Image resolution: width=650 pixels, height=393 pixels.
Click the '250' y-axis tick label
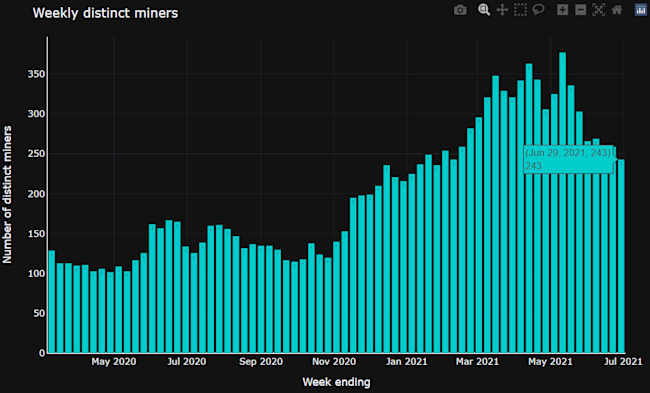coord(36,154)
